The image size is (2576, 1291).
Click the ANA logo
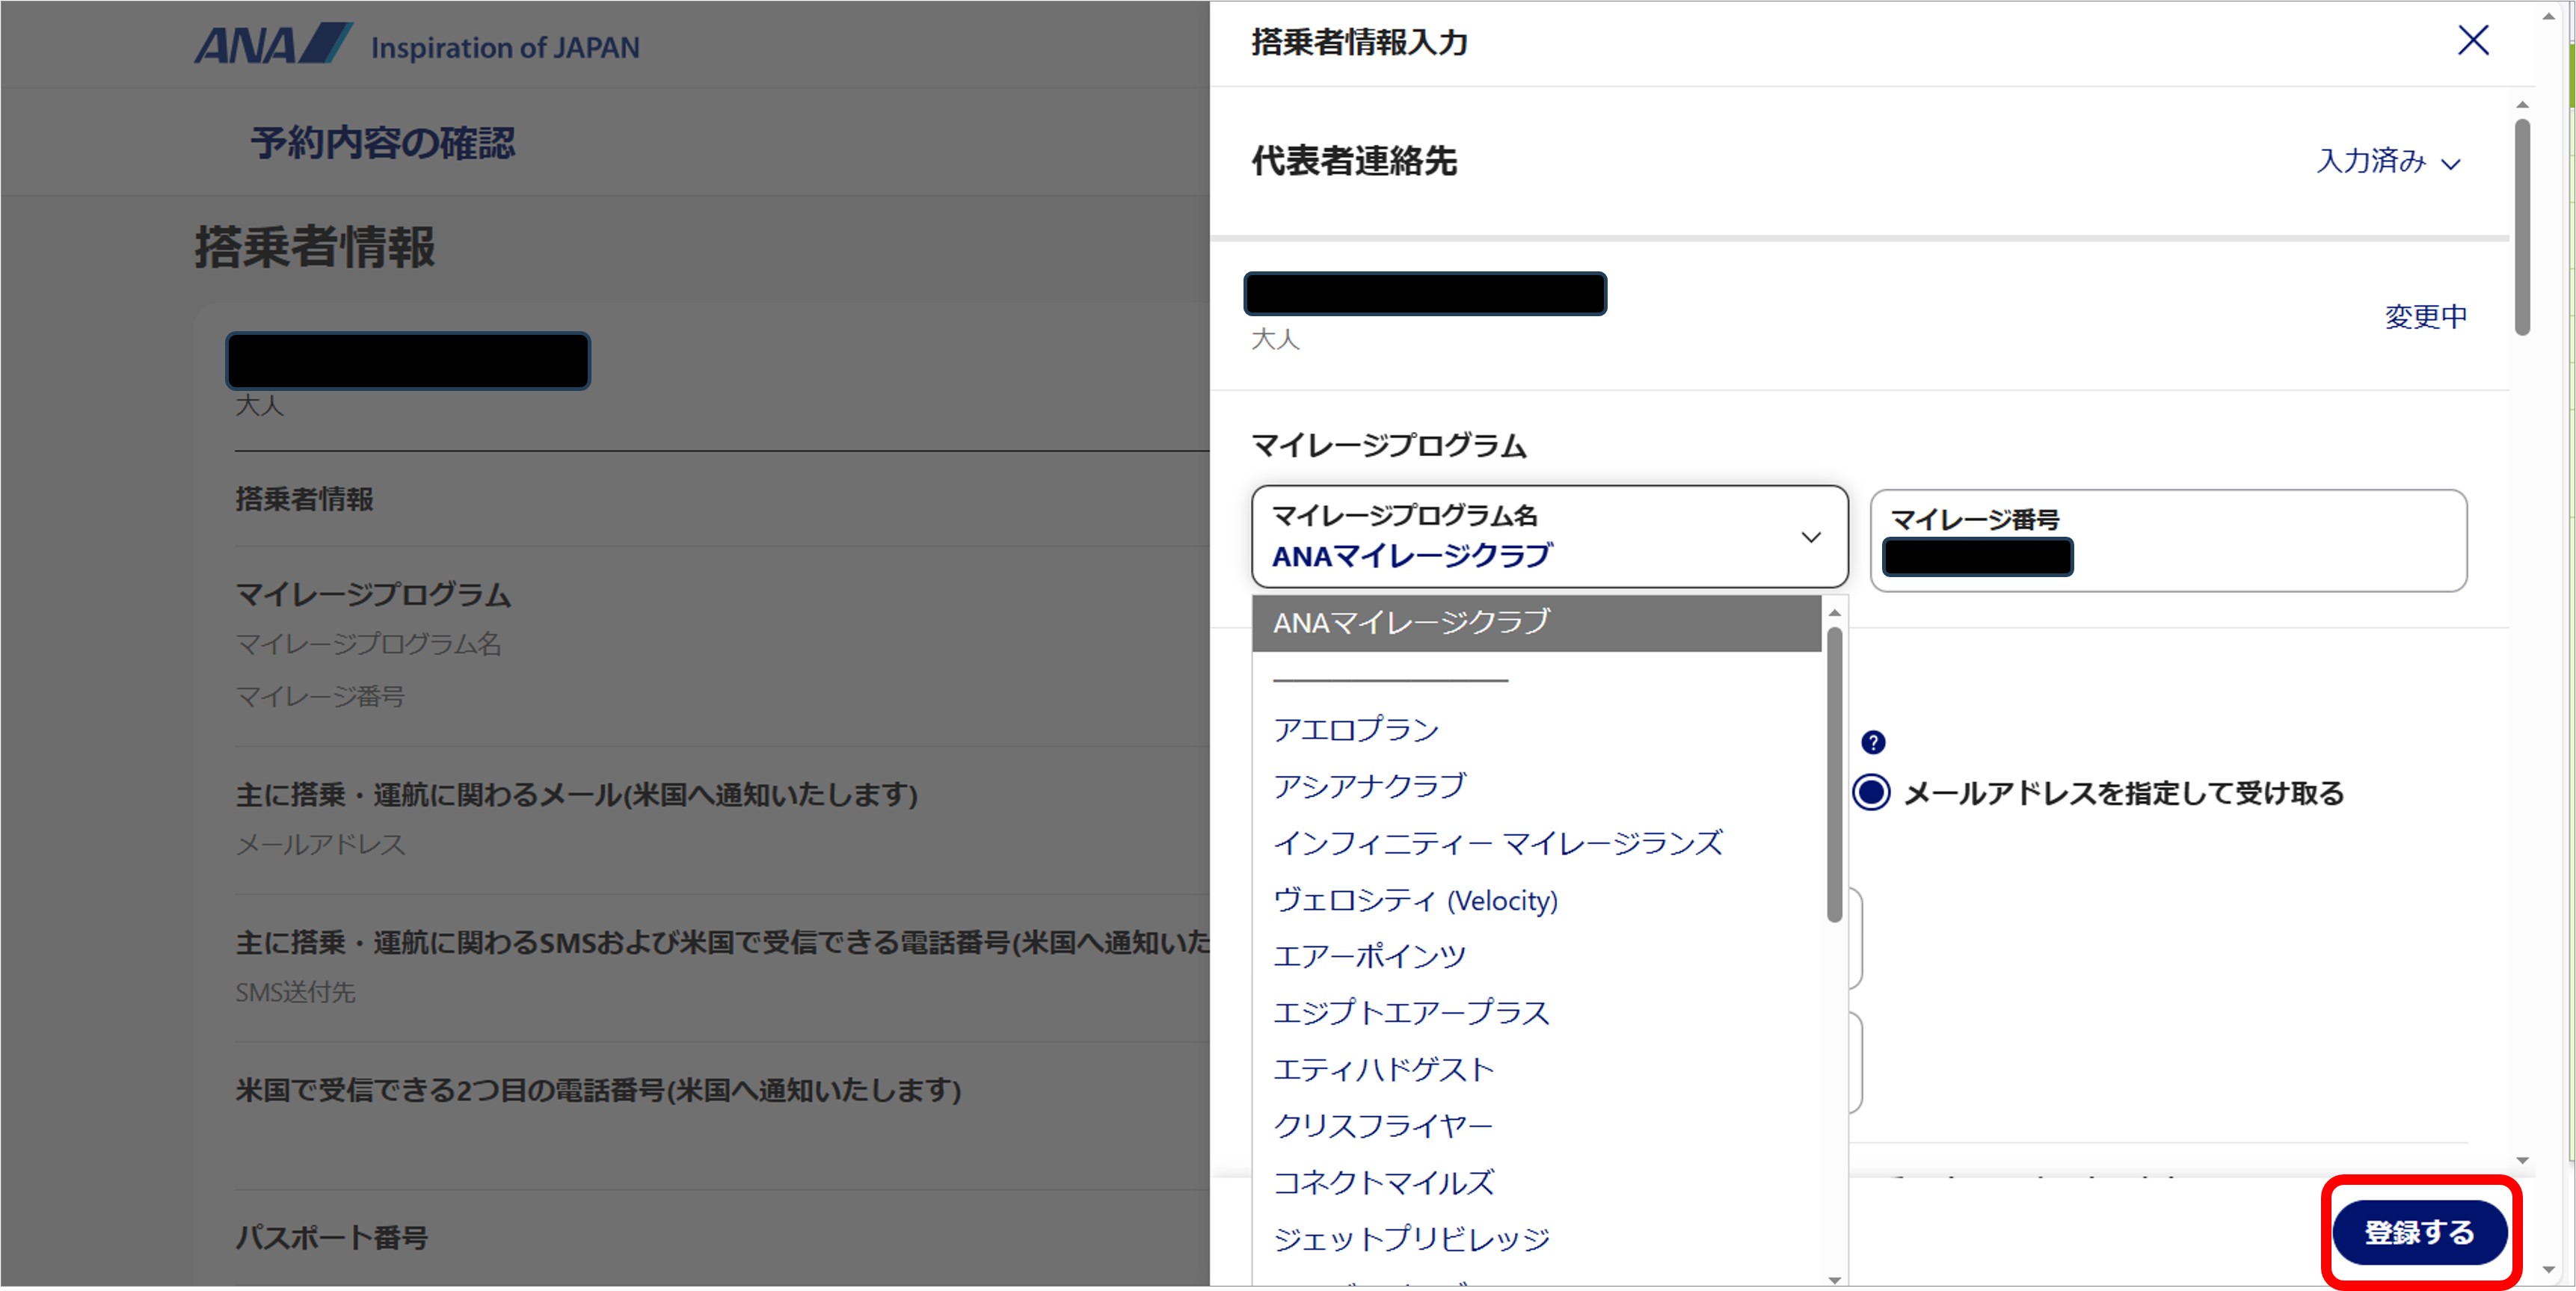pyautogui.click(x=272, y=45)
